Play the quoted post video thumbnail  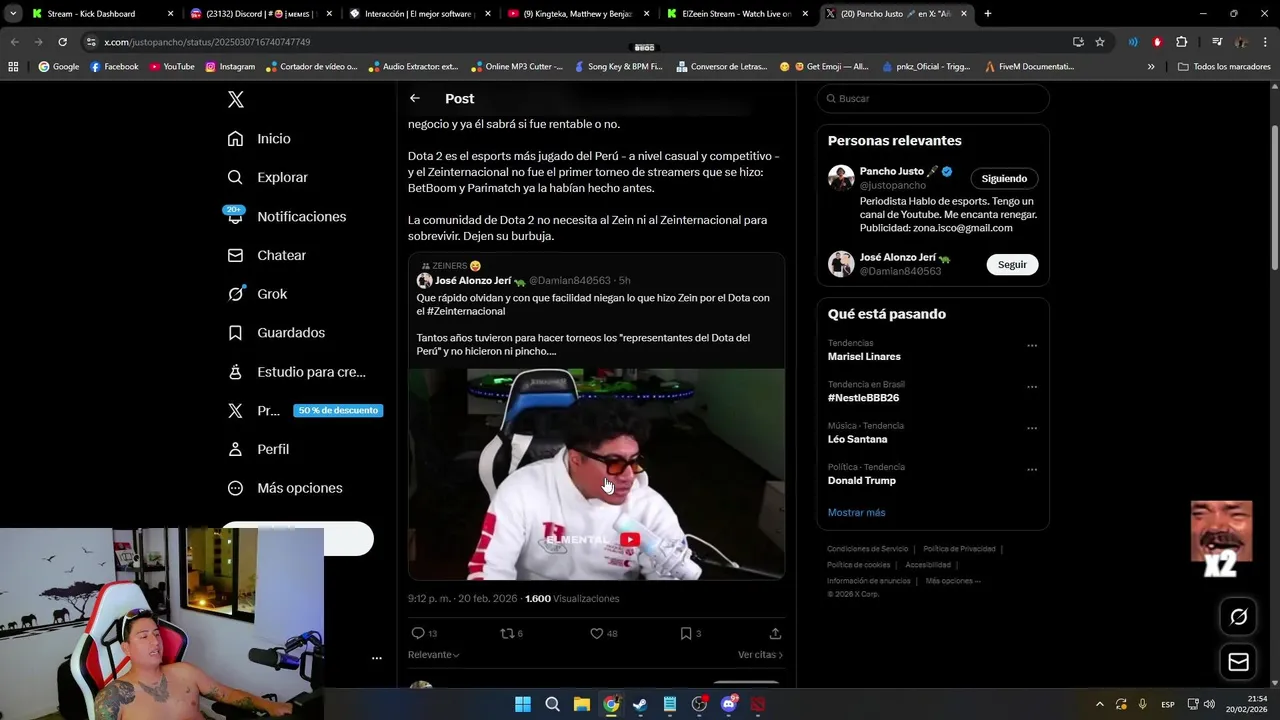coord(596,474)
